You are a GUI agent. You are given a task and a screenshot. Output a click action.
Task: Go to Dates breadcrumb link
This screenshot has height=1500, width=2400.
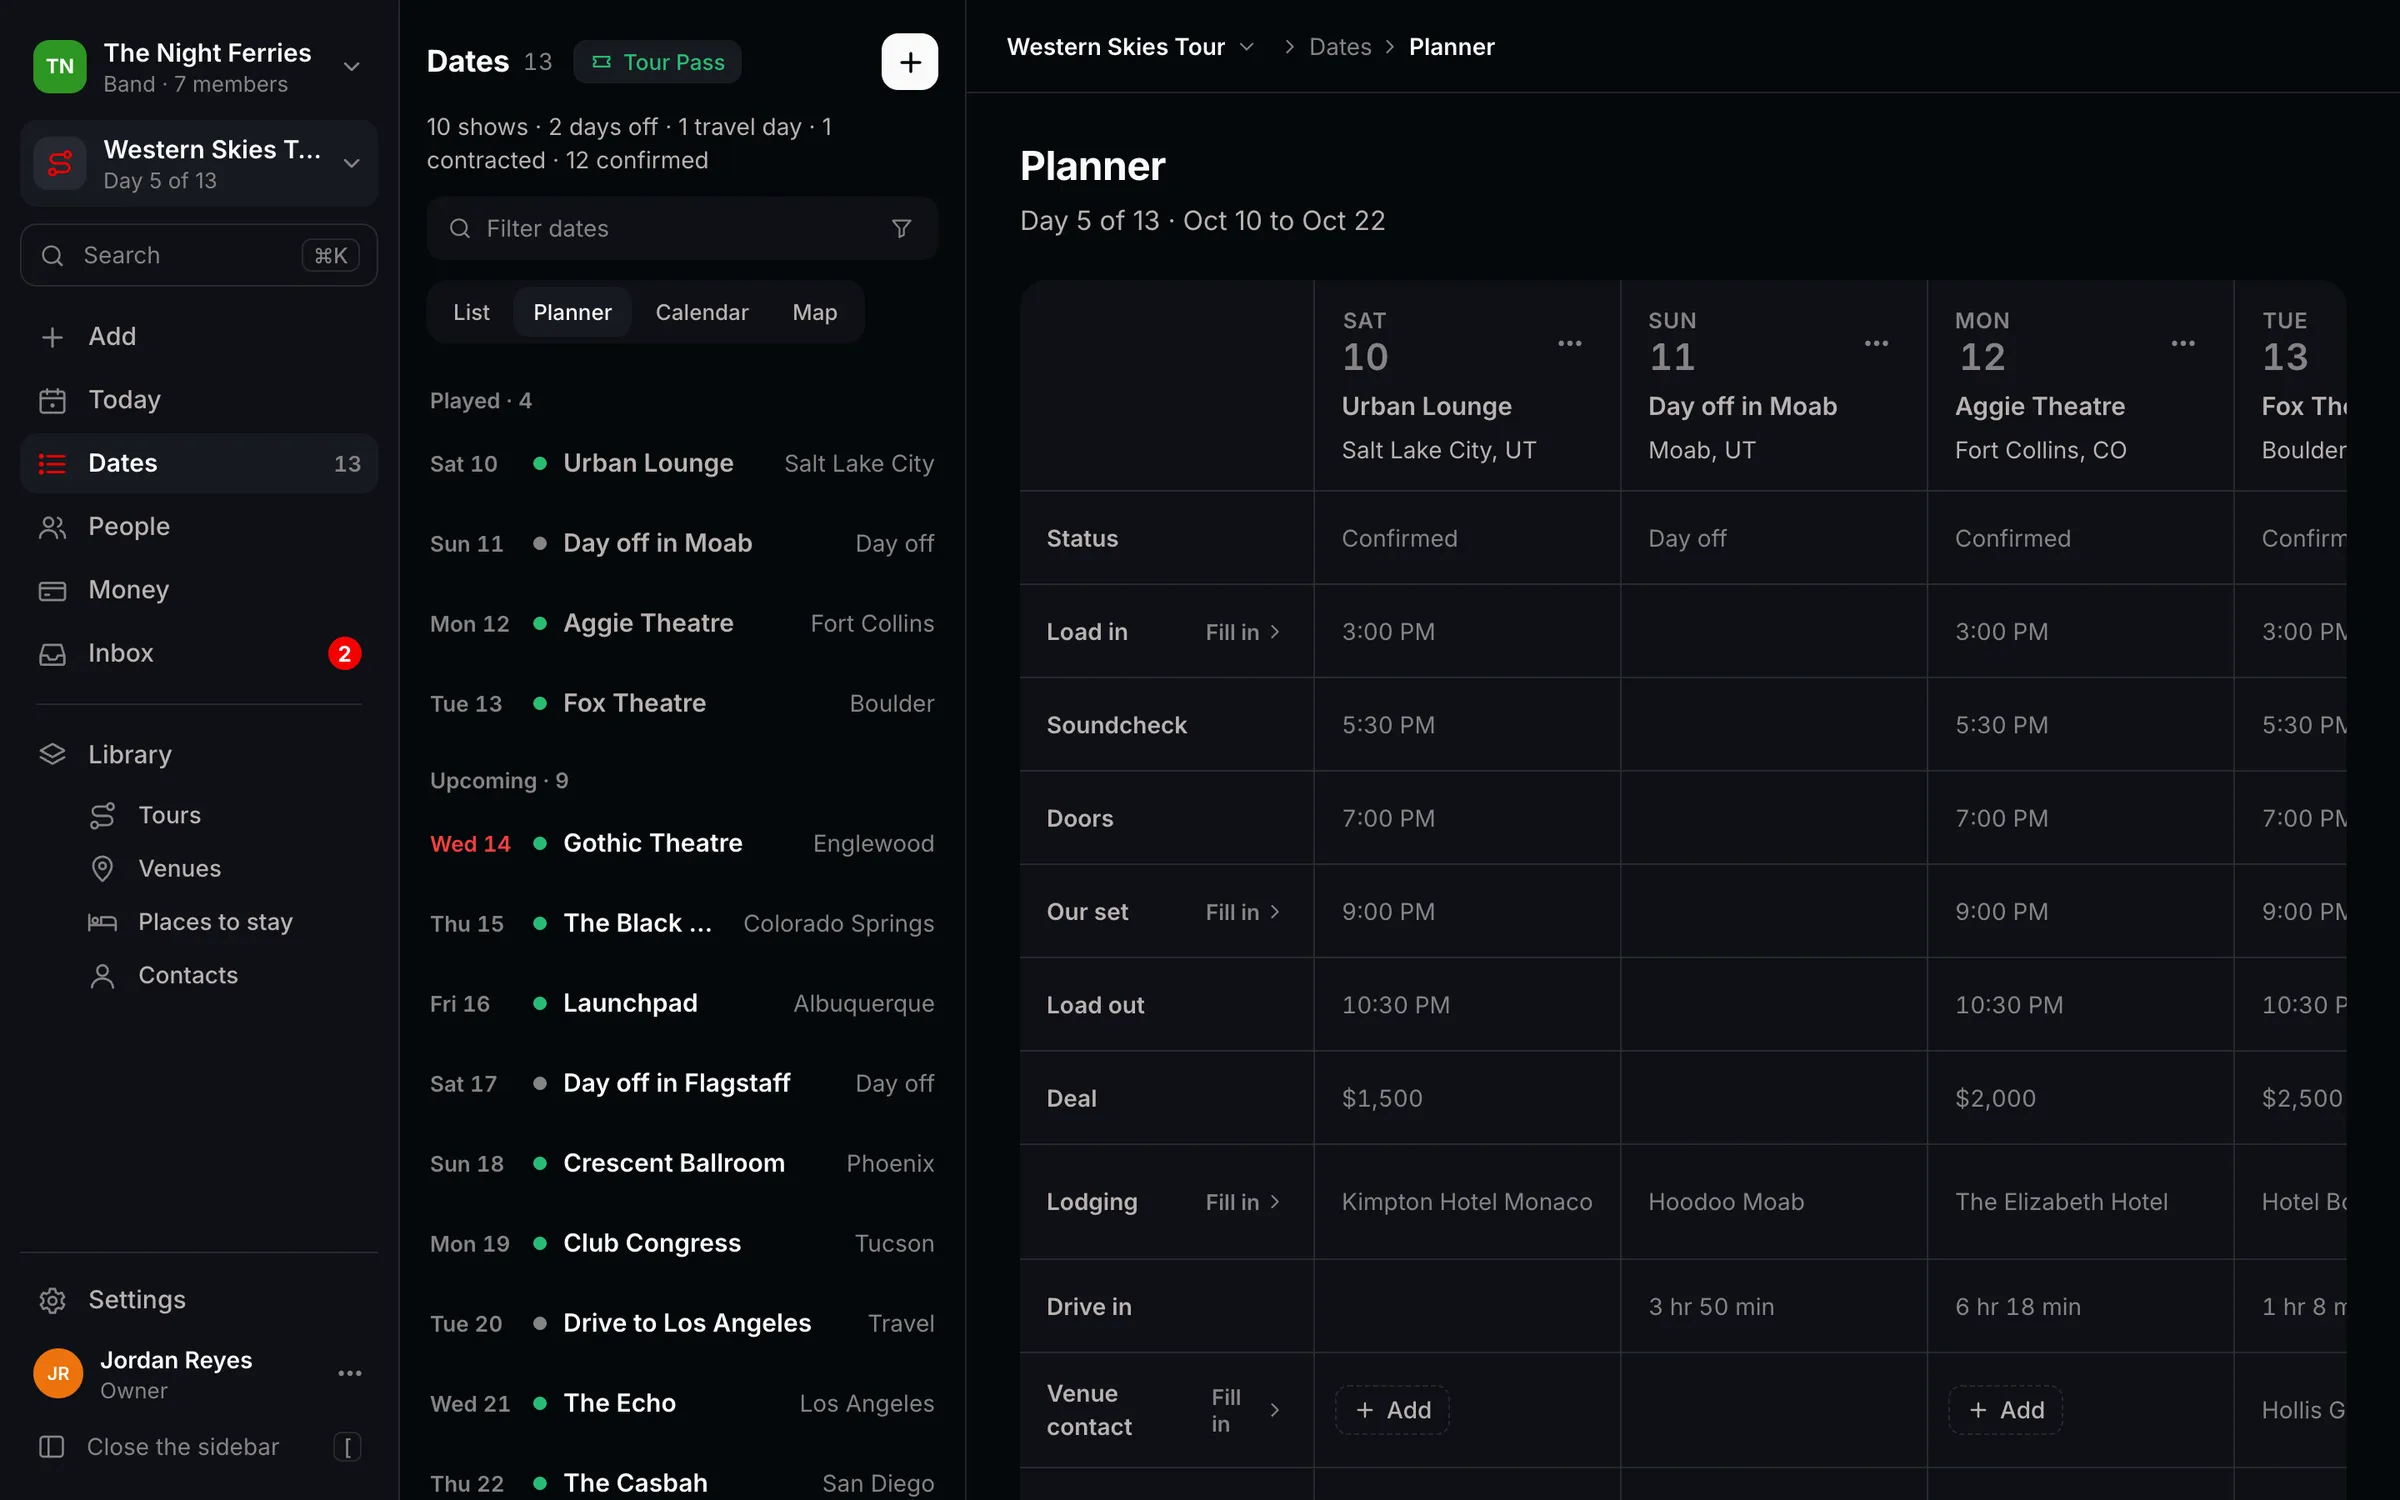click(x=1340, y=47)
